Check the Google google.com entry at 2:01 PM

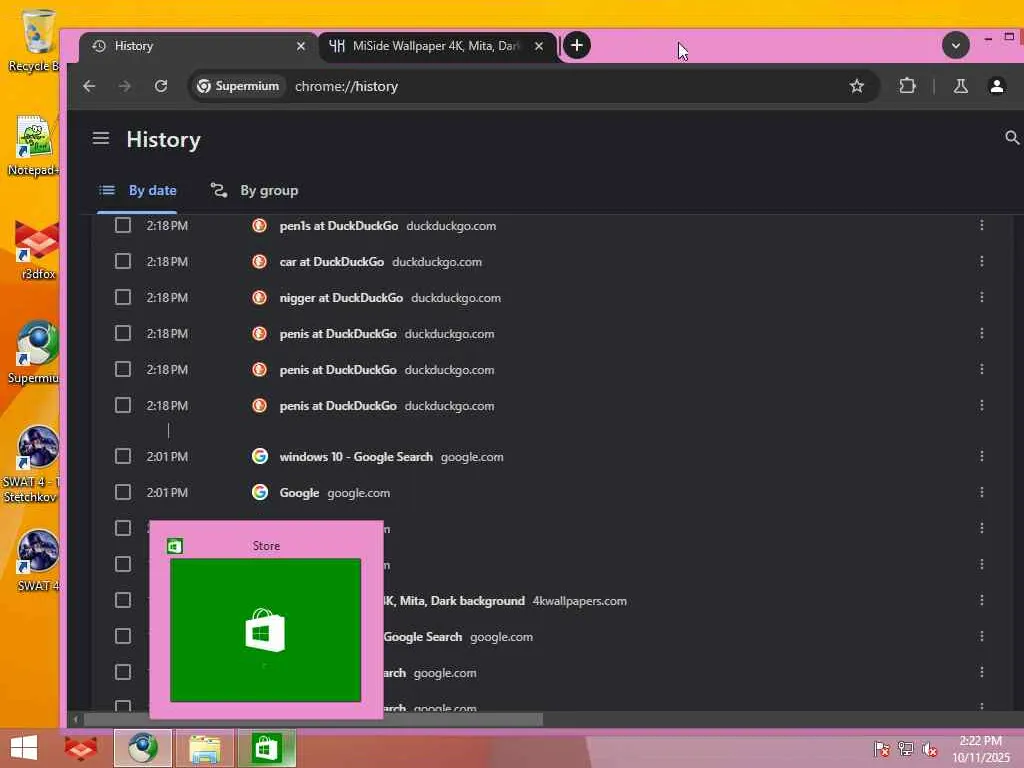(x=123, y=492)
